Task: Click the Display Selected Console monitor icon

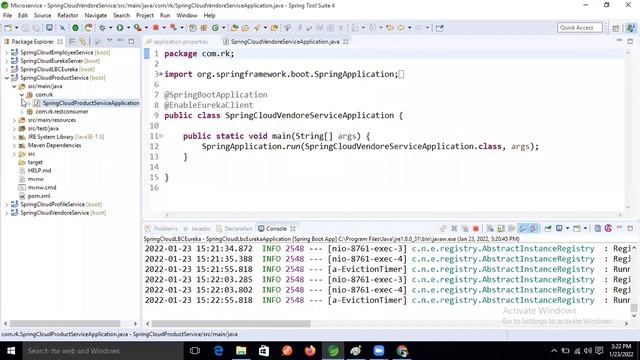Action: 559,229
